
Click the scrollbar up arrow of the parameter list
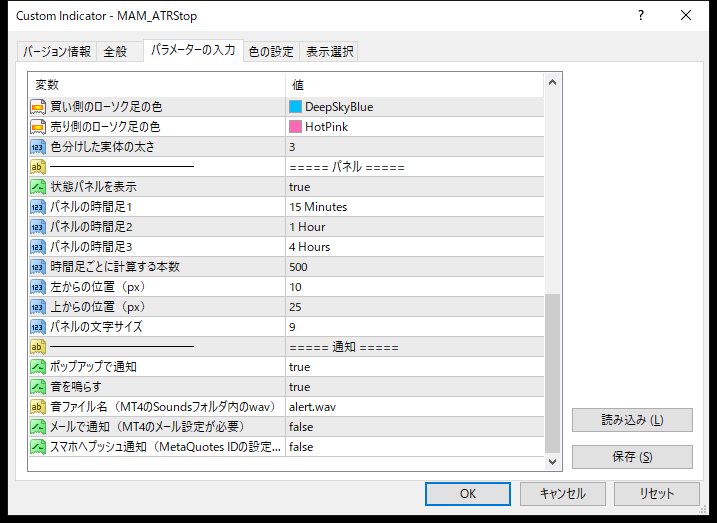[552, 82]
